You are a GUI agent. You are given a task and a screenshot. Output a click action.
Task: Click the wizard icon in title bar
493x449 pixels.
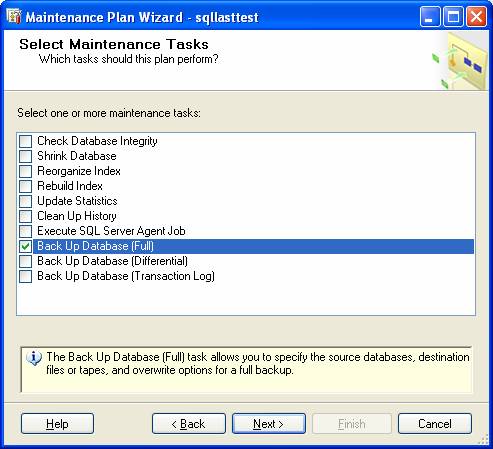14,16
